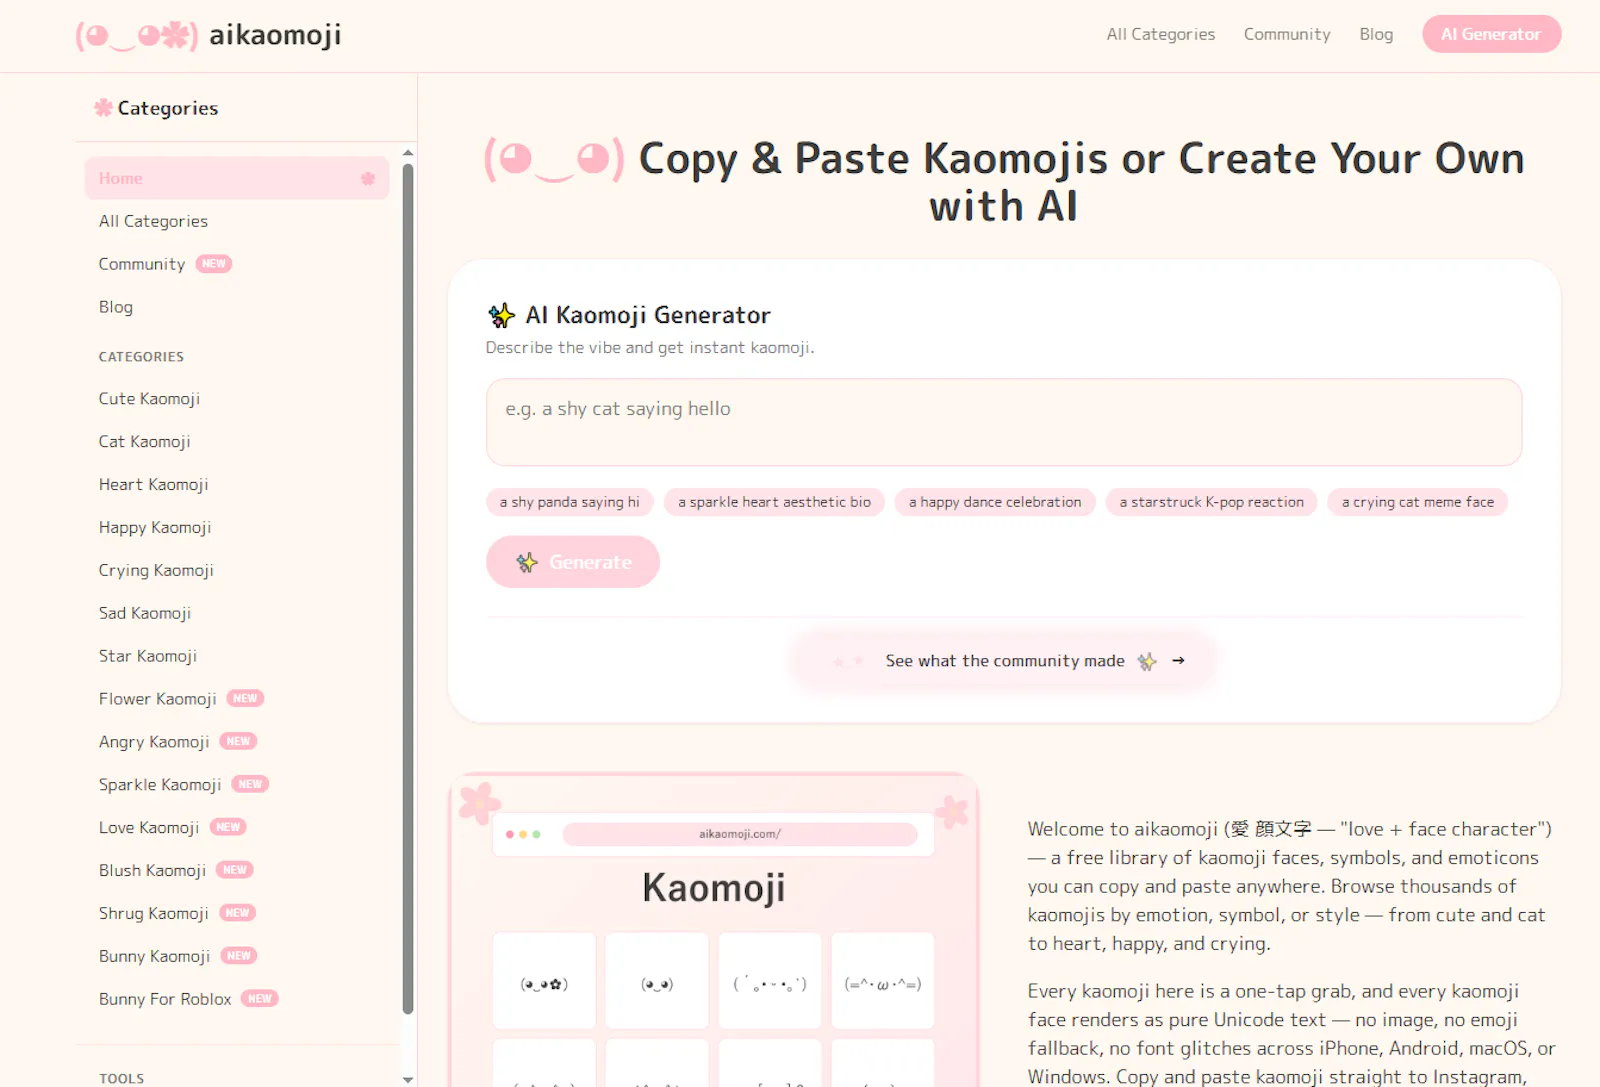Click the arrow icon after community made
The height and width of the screenshot is (1087, 1600).
[x=1178, y=661]
